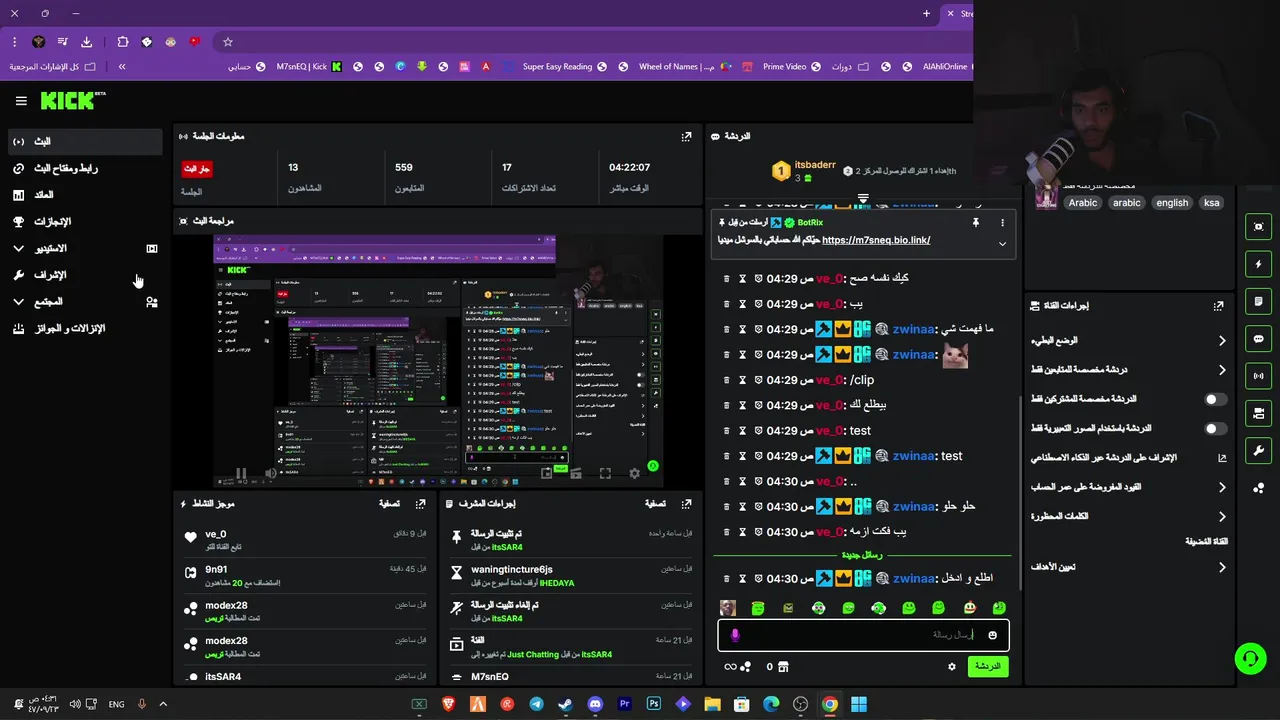
Task: Click the channel actions side-rail icon
Action: (x=1259, y=413)
